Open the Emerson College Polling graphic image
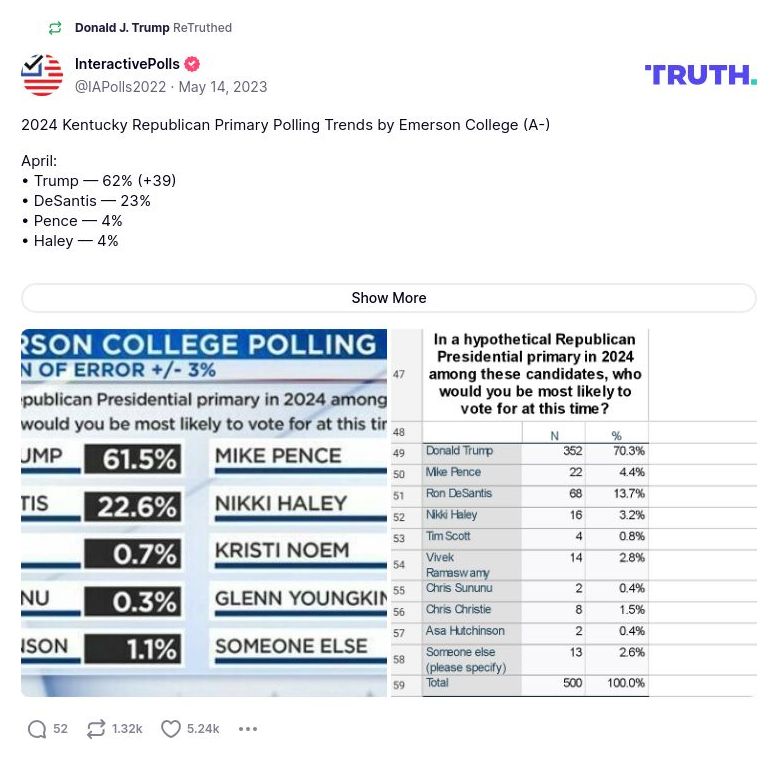This screenshot has width=778, height=759. [x=204, y=513]
